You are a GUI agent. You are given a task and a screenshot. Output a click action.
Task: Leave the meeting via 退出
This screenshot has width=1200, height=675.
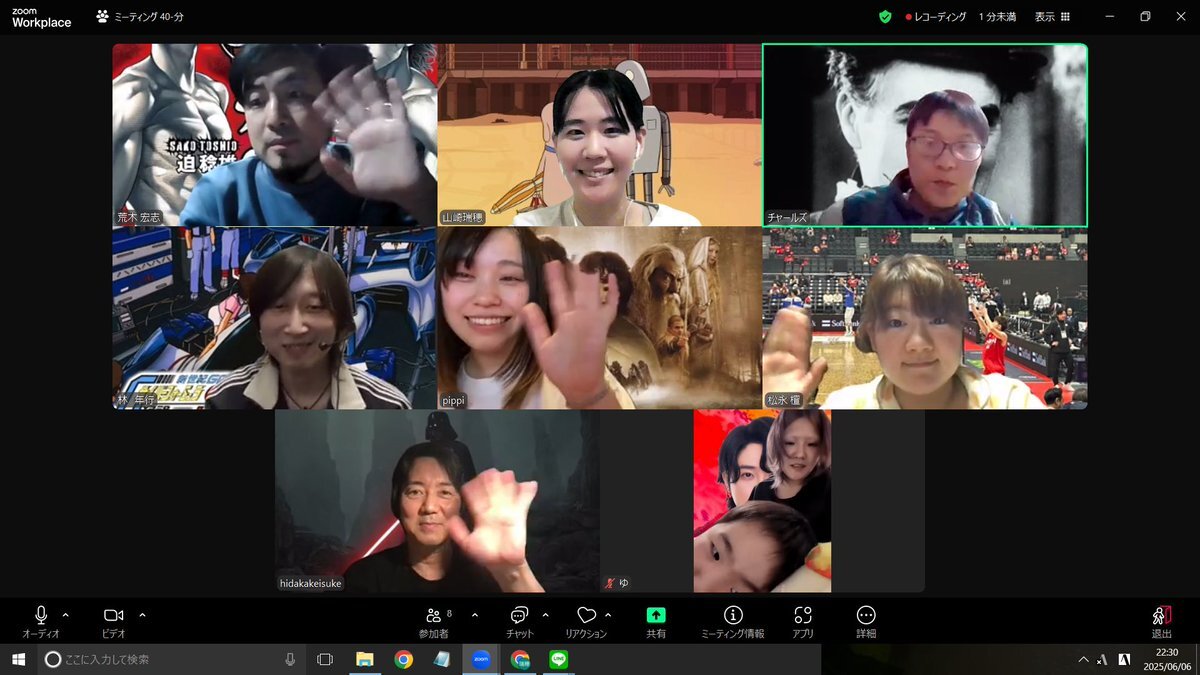pyautogui.click(x=1162, y=622)
